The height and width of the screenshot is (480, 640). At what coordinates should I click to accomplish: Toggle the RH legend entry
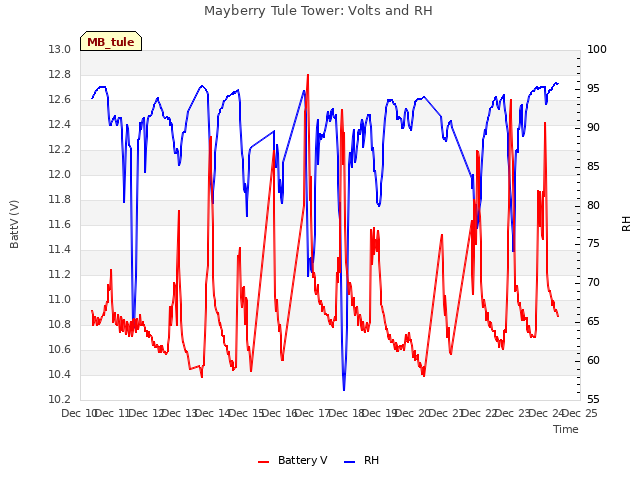[x=362, y=460]
